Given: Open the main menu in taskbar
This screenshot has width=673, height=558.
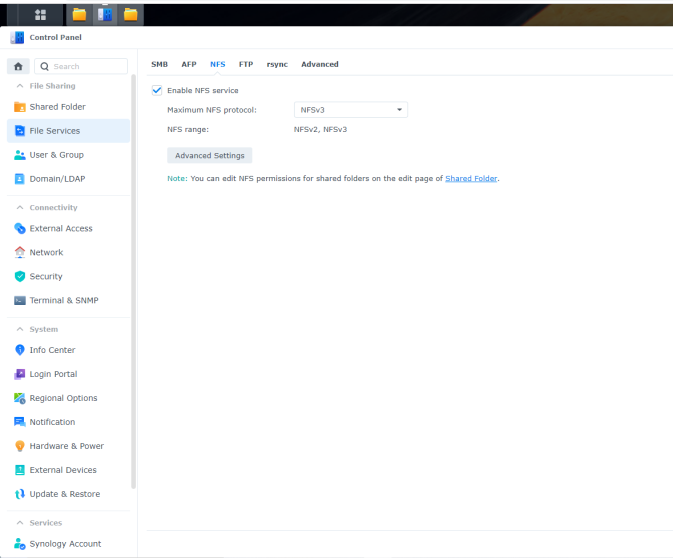Looking at the screenshot, I should click(x=41, y=14).
